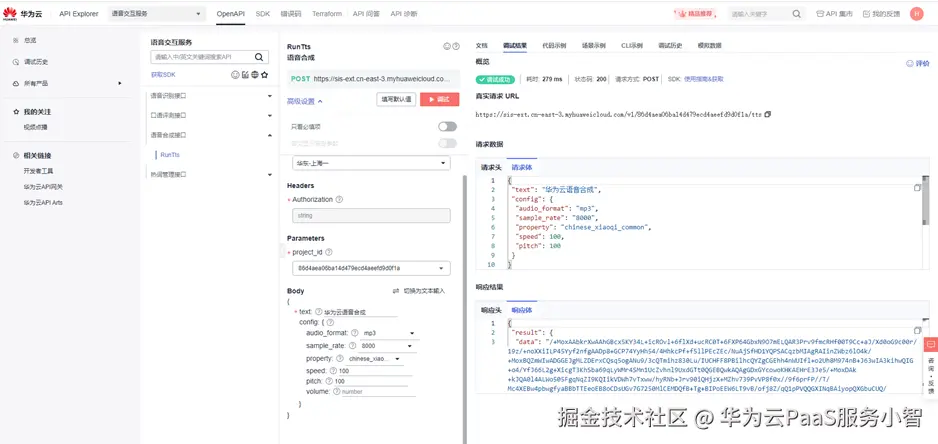The image size is (938, 444).
Task: Switch to the 请求头 tab
Action: coord(491,168)
